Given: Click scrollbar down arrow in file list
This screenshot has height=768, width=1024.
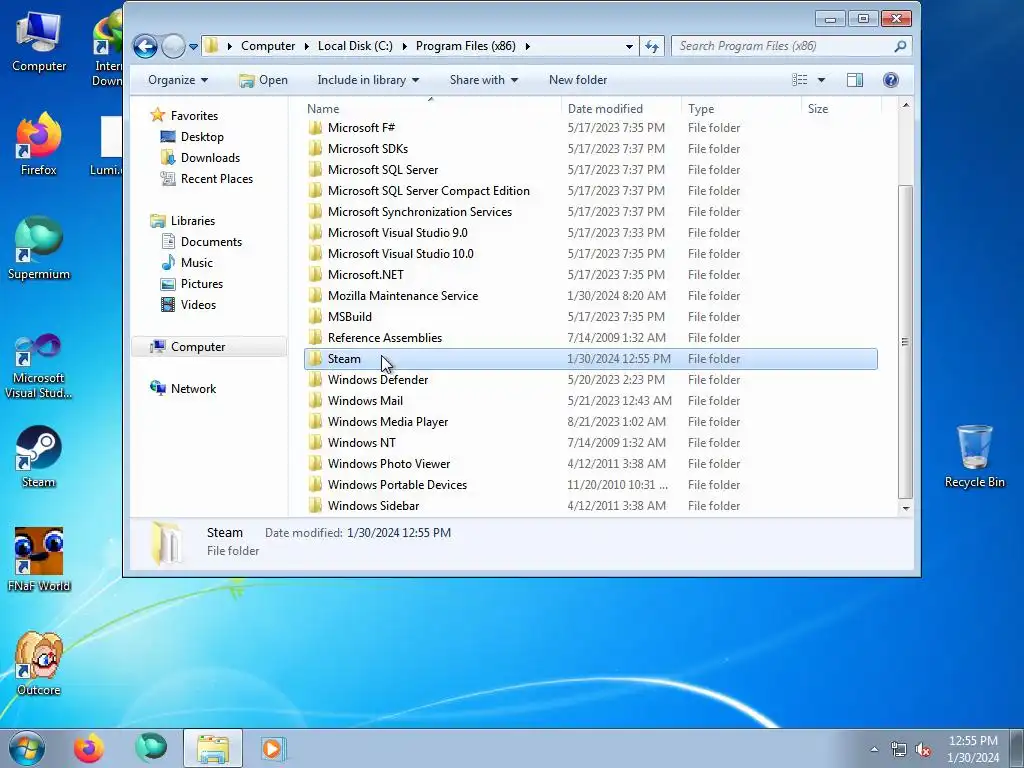Looking at the screenshot, I should (905, 508).
